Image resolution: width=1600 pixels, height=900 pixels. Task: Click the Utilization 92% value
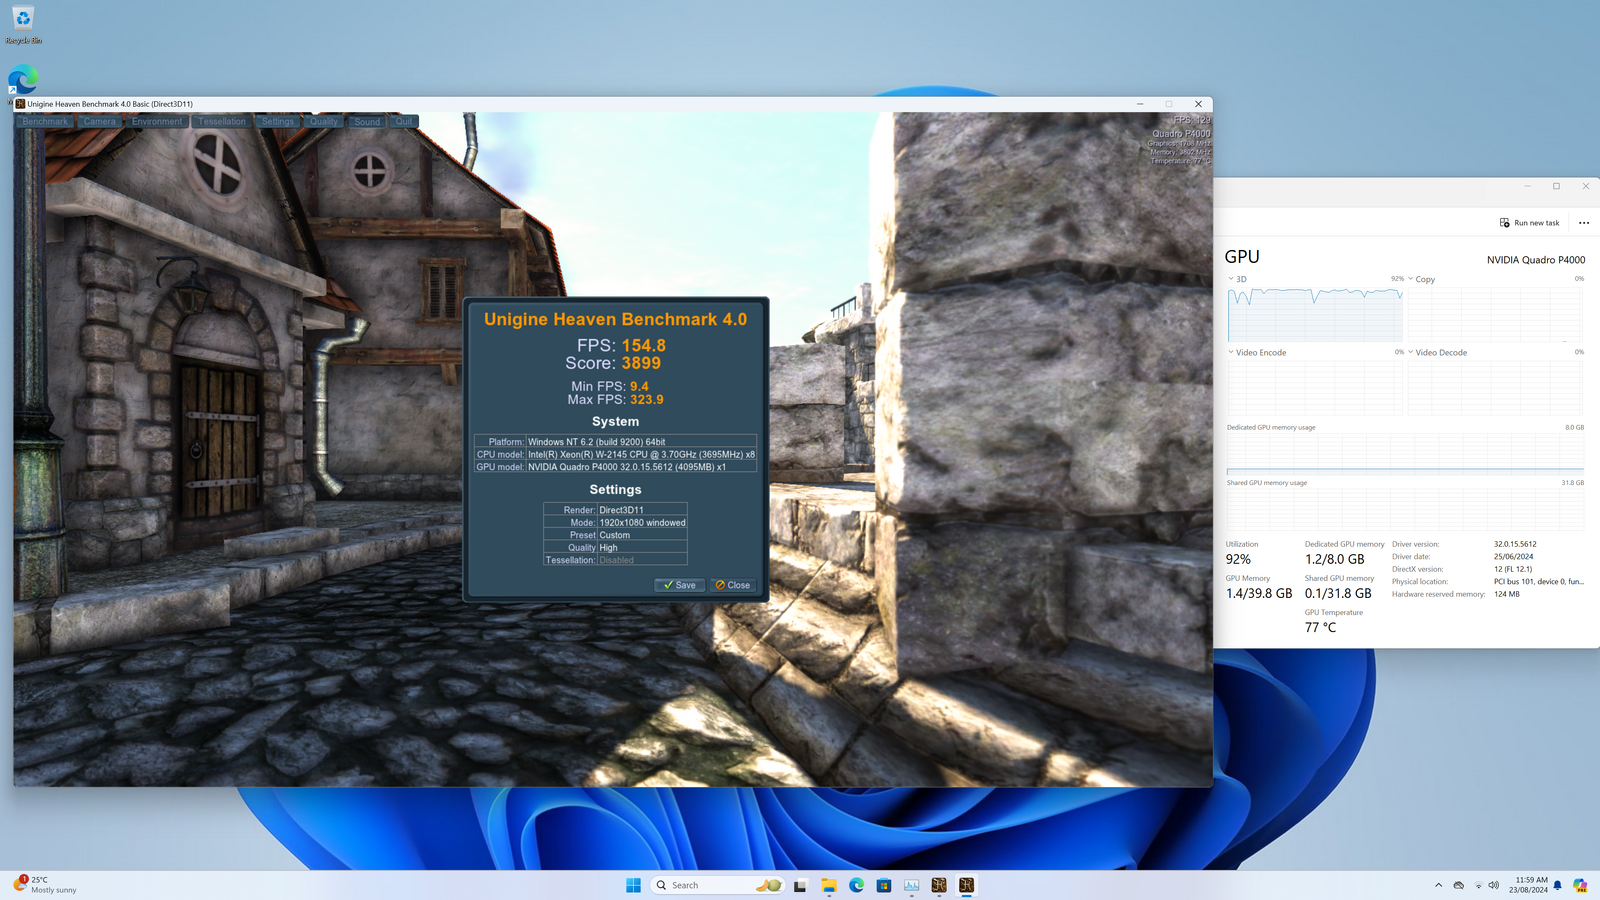[1238, 559]
